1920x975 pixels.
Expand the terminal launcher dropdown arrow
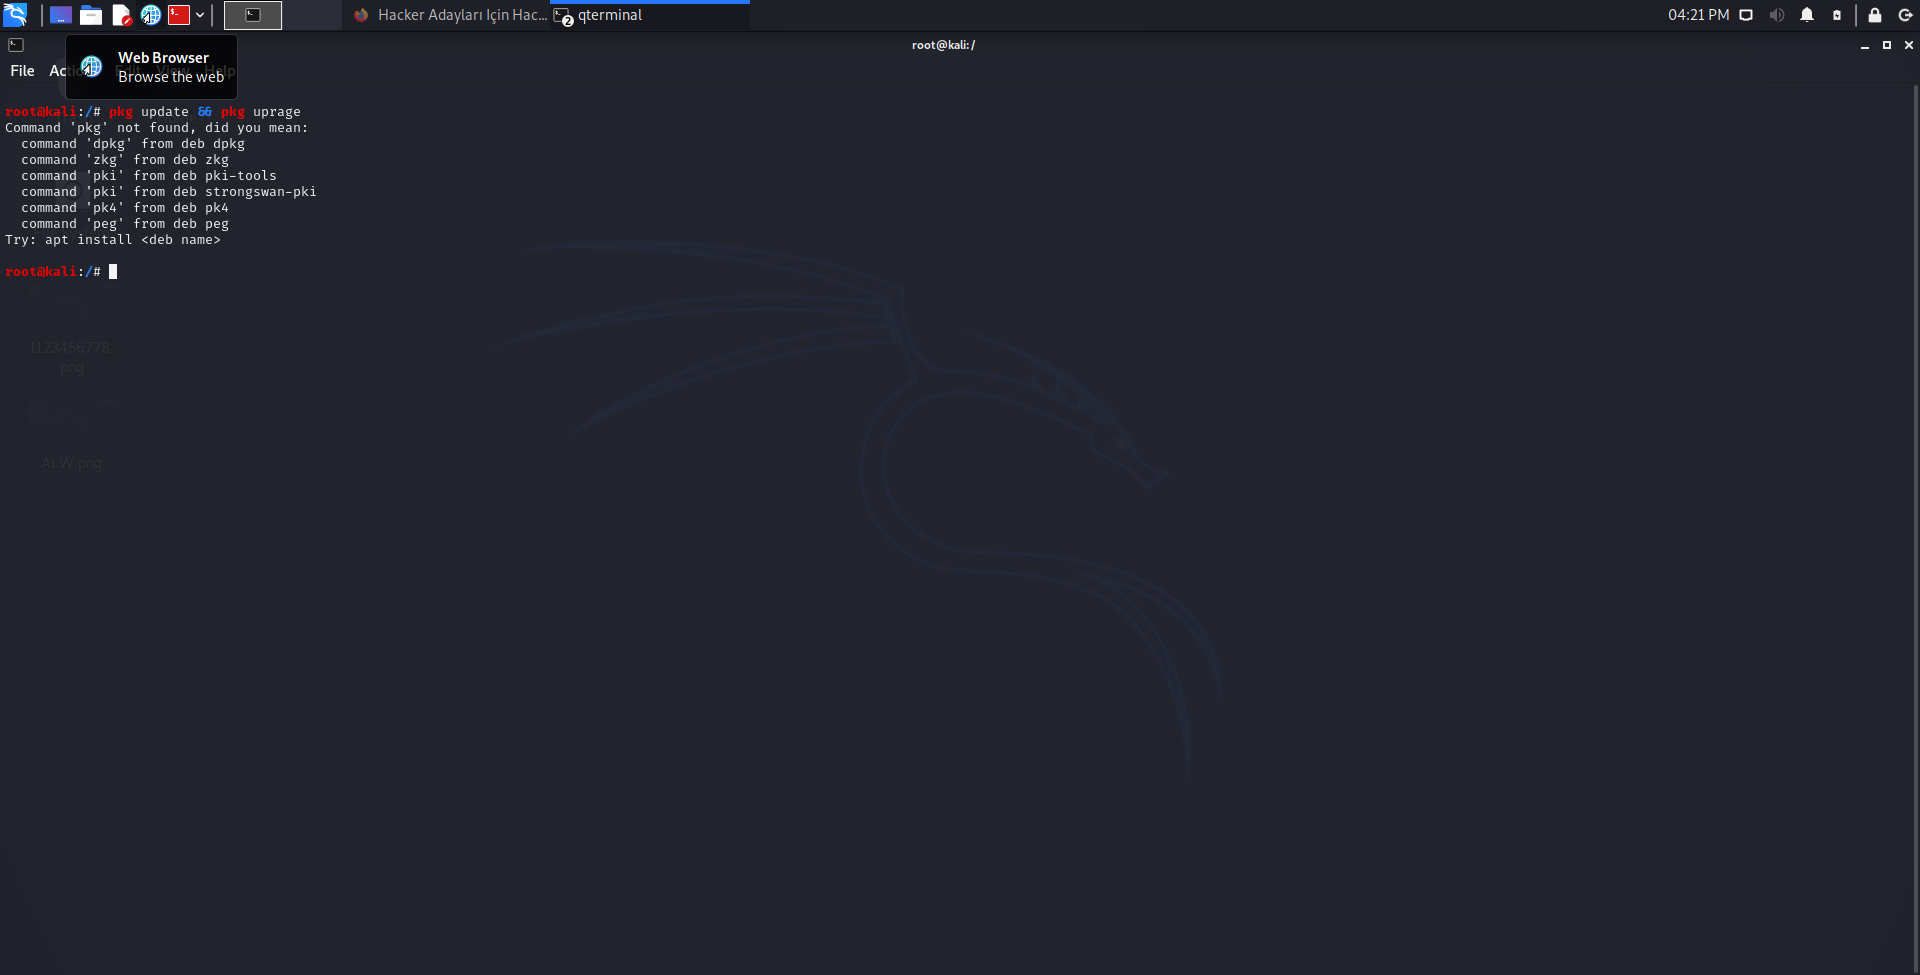coord(200,15)
